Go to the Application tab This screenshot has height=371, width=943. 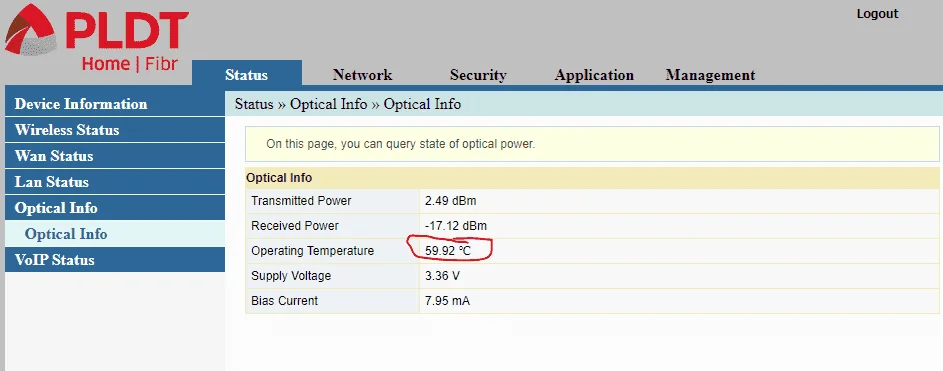(x=594, y=75)
